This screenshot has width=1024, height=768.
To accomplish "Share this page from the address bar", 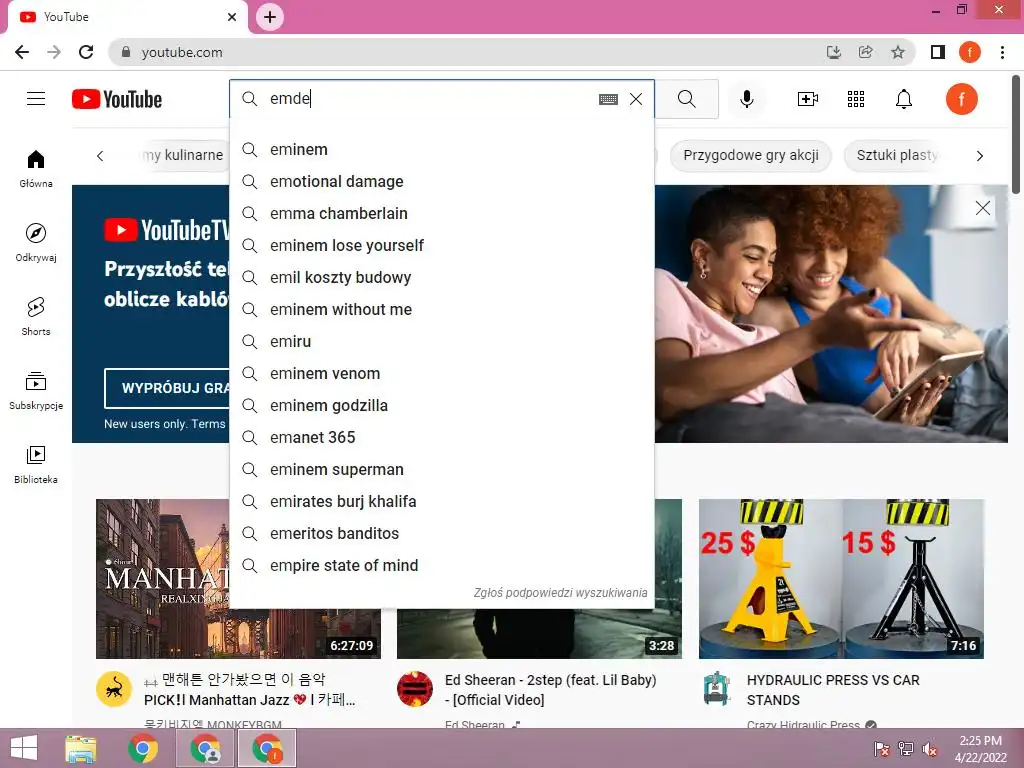I will [866, 52].
